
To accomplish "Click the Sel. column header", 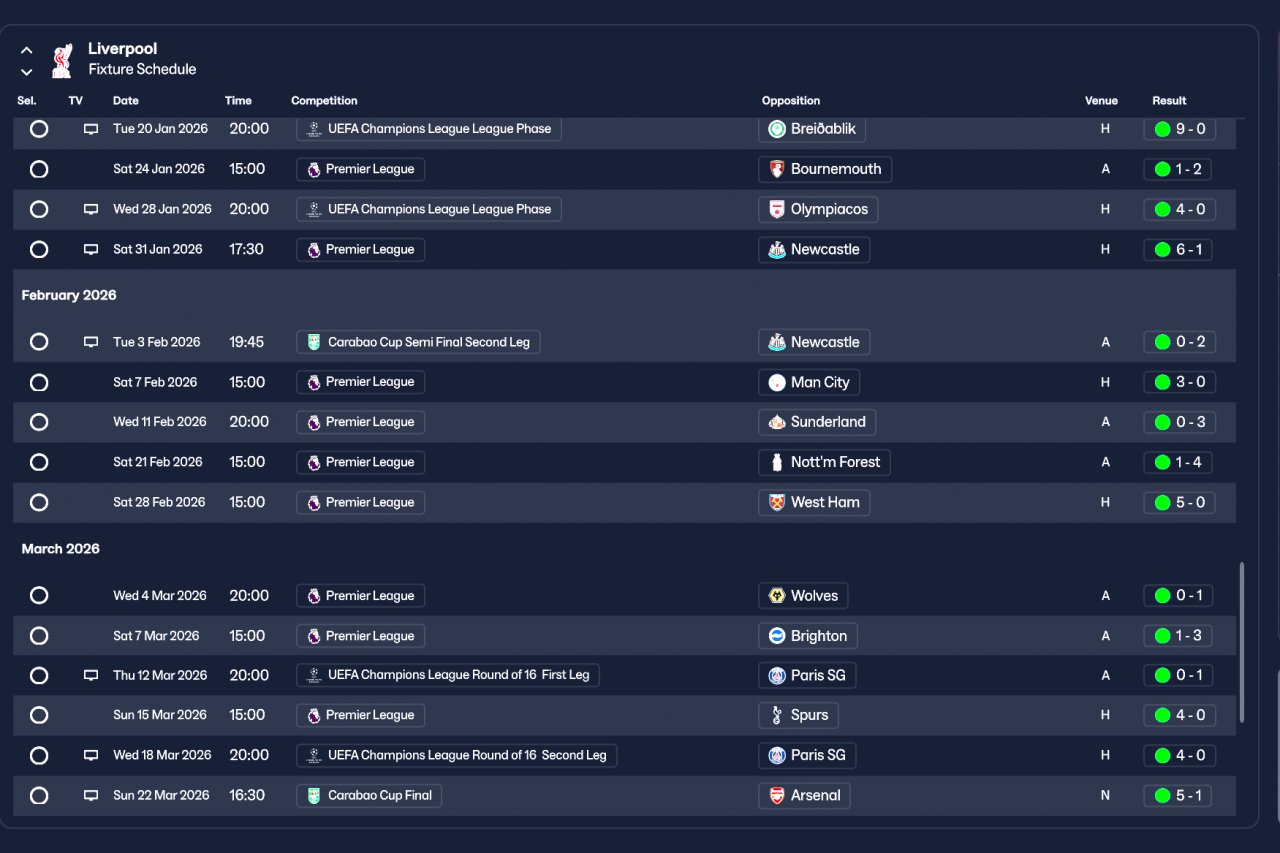I will [x=27, y=101].
